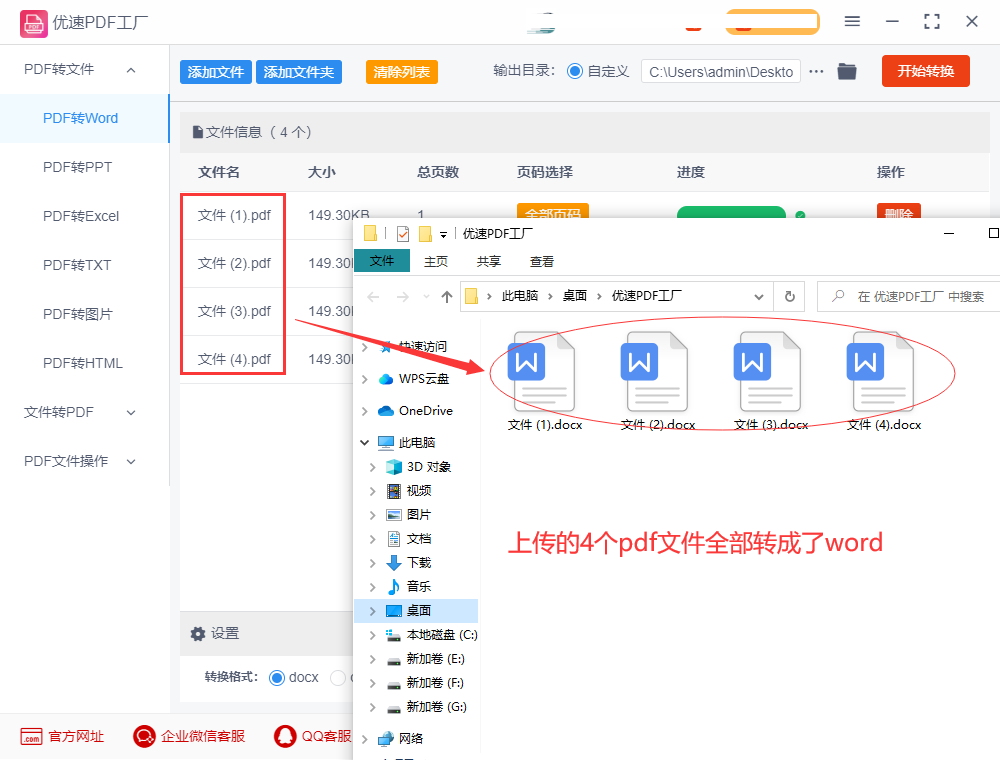Click the 开始转换 button
Screen dimensions: 1000x760
[x=925, y=71]
